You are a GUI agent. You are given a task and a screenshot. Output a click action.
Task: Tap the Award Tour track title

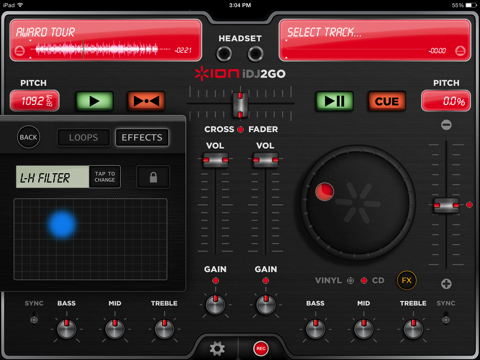[45, 32]
